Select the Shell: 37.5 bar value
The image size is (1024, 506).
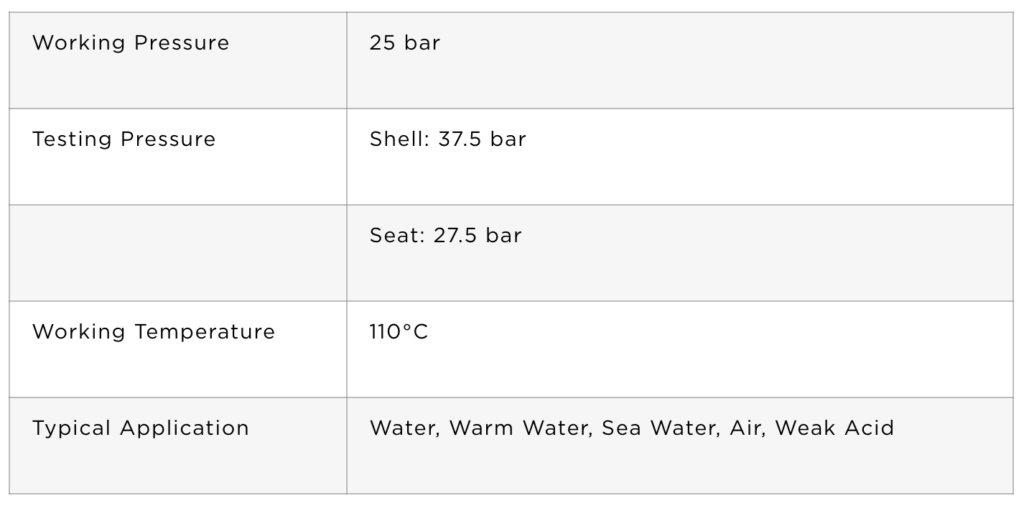(447, 139)
